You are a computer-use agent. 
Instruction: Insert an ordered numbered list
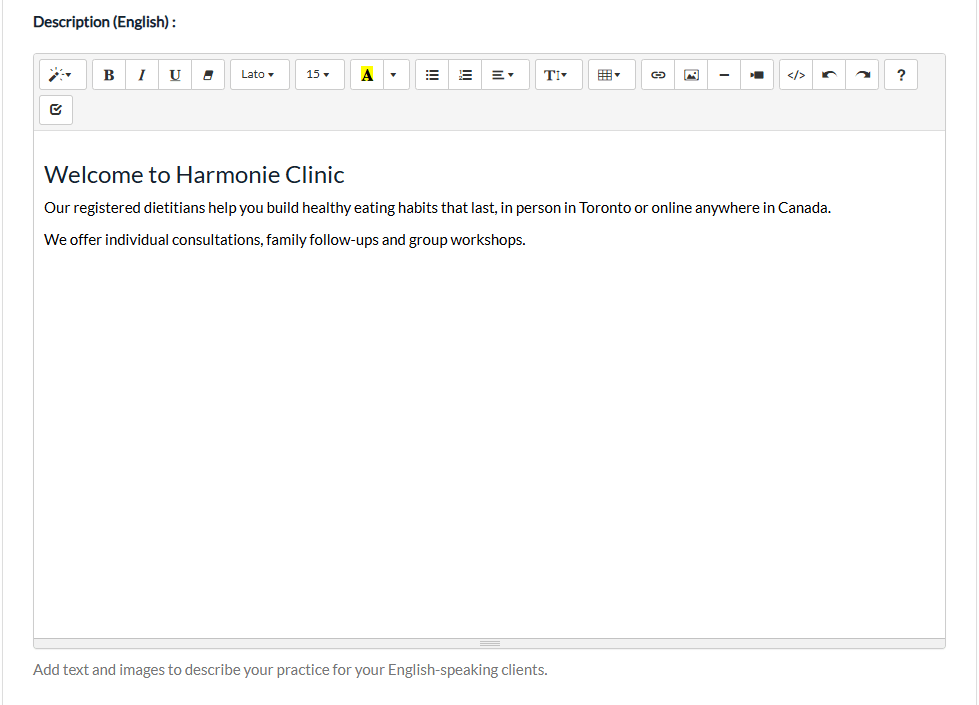click(465, 75)
